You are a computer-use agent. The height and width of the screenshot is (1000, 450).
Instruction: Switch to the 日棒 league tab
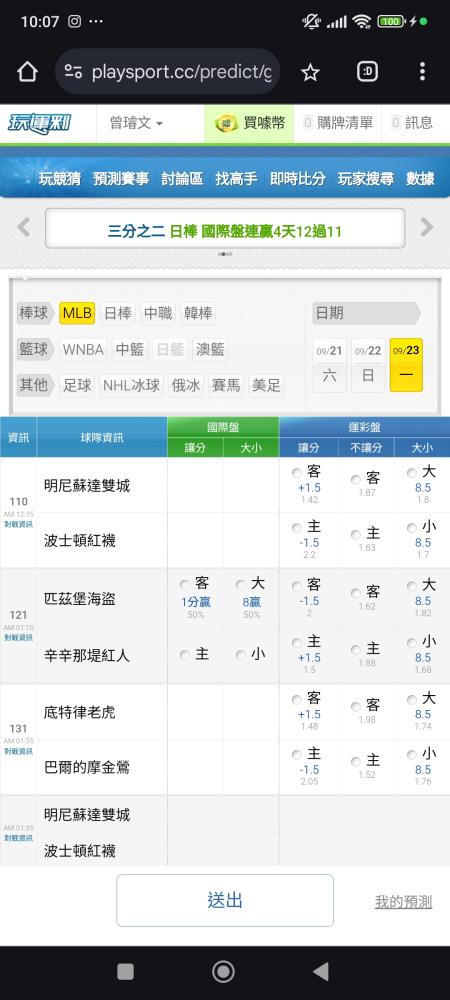pyautogui.click(x=118, y=313)
